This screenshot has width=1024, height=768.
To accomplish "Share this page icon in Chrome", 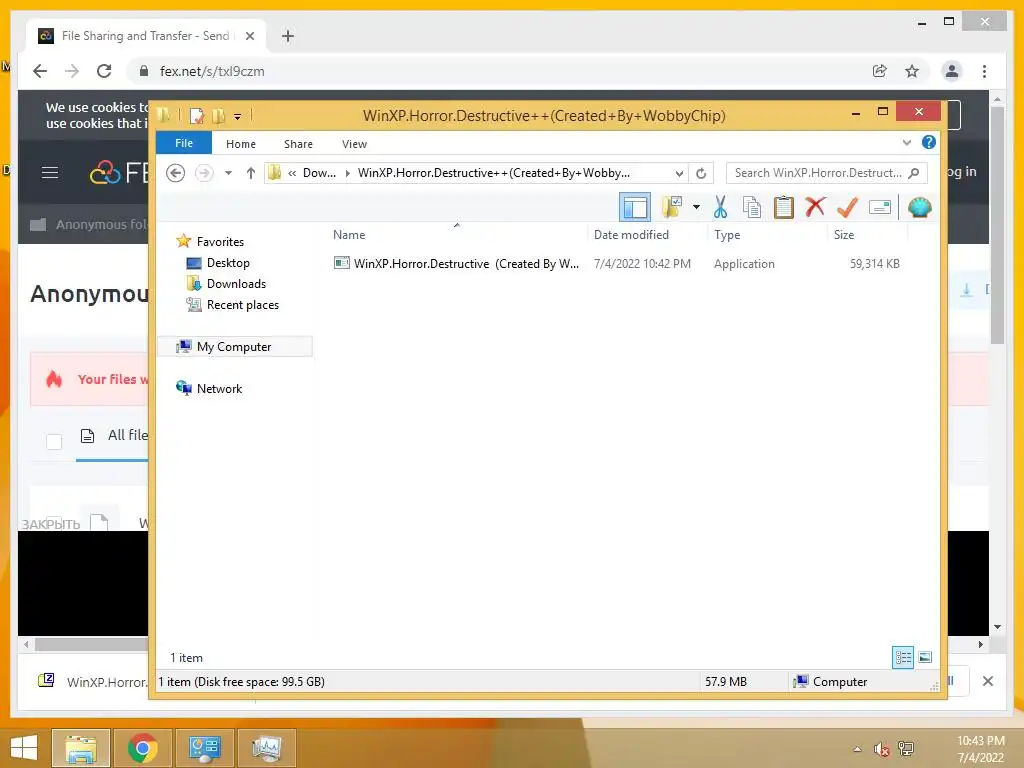I will pos(880,71).
